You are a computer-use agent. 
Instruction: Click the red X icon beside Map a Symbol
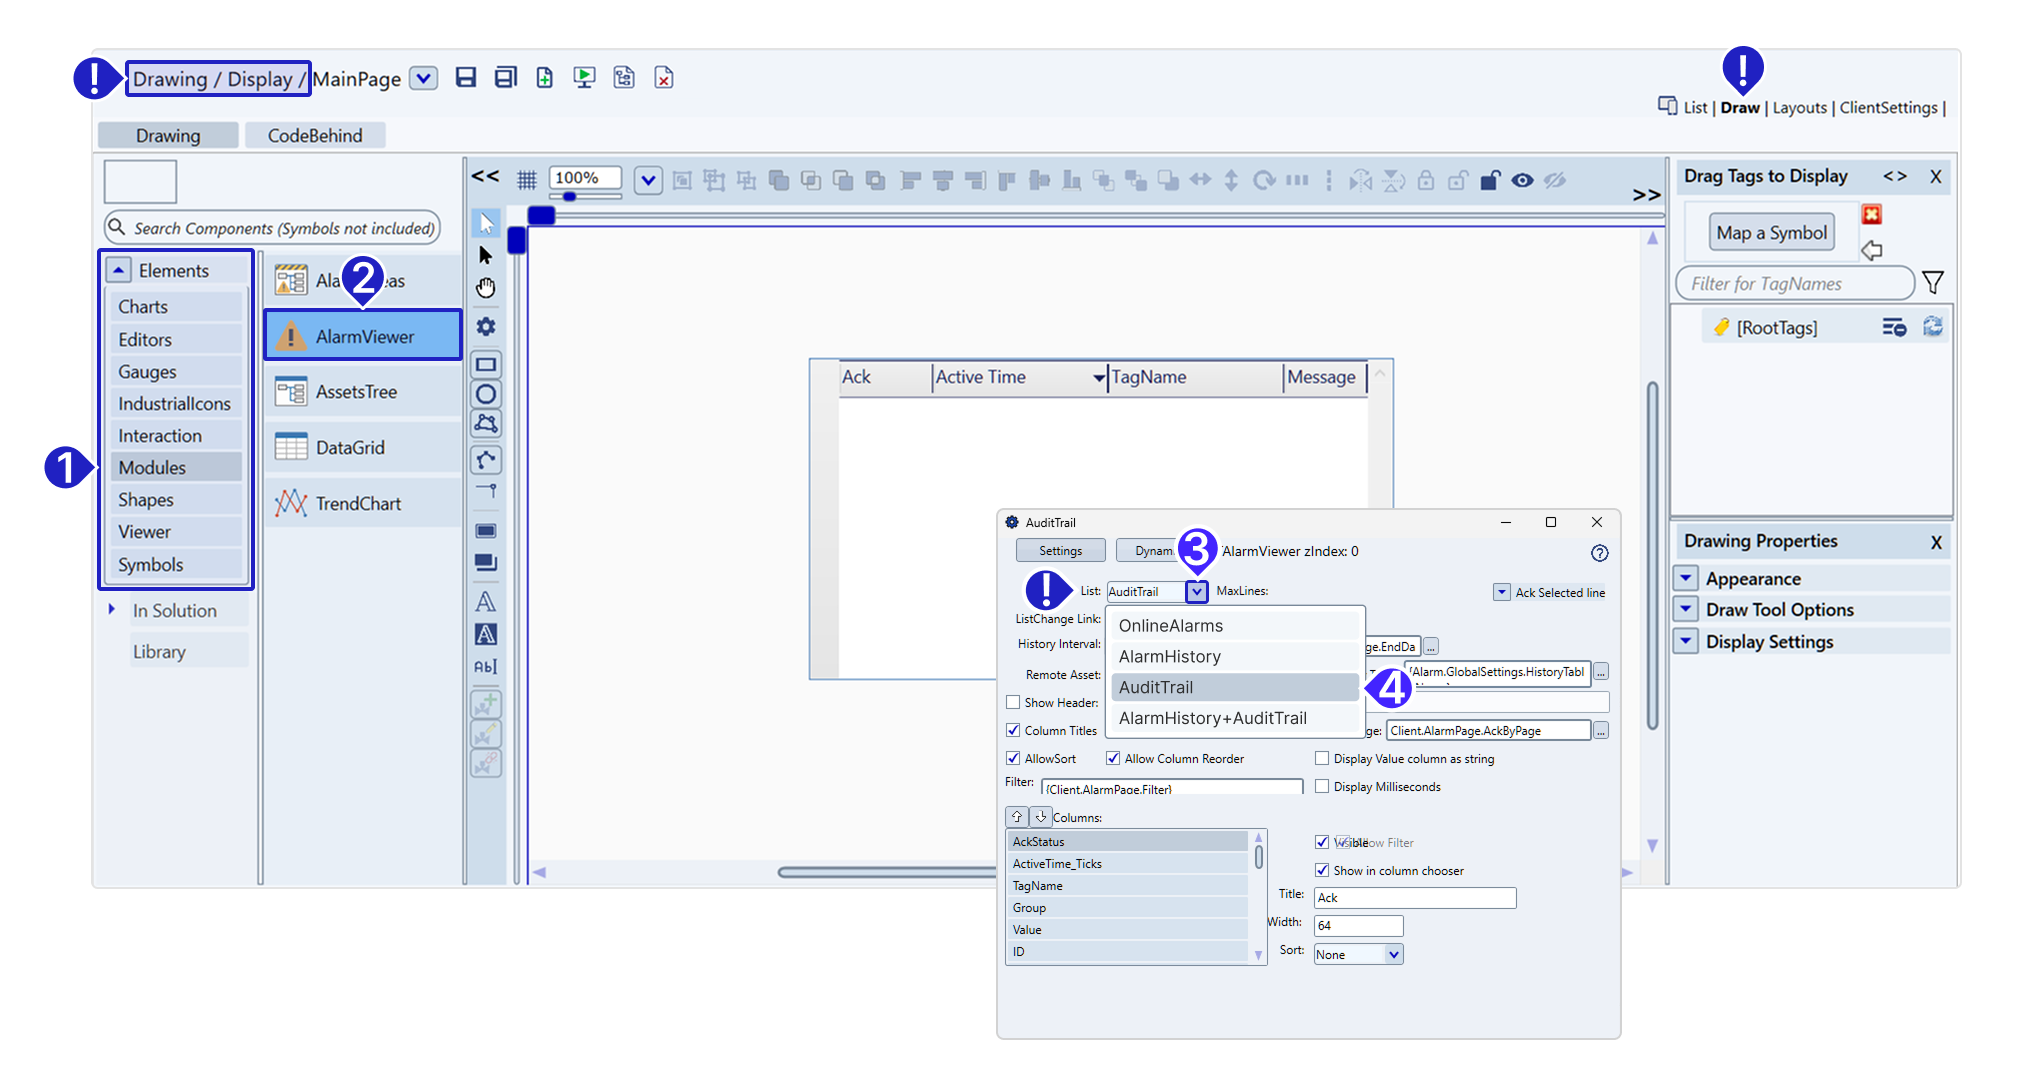click(1872, 214)
